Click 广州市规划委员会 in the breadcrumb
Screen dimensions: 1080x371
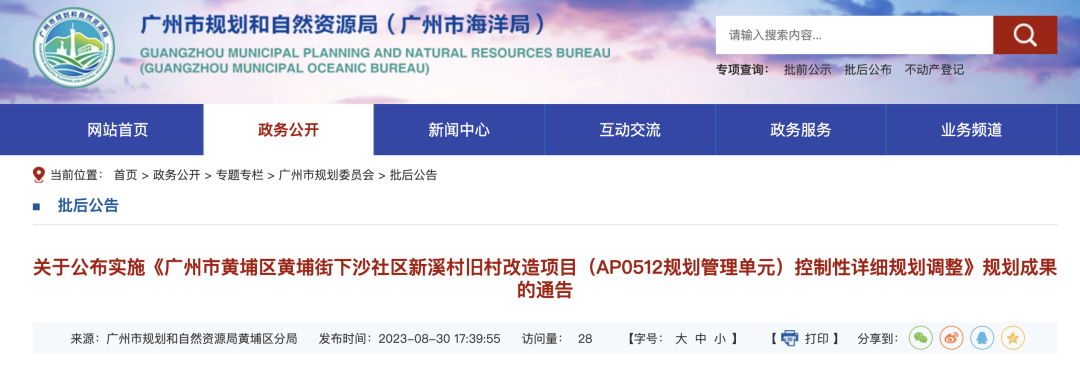click(x=326, y=176)
